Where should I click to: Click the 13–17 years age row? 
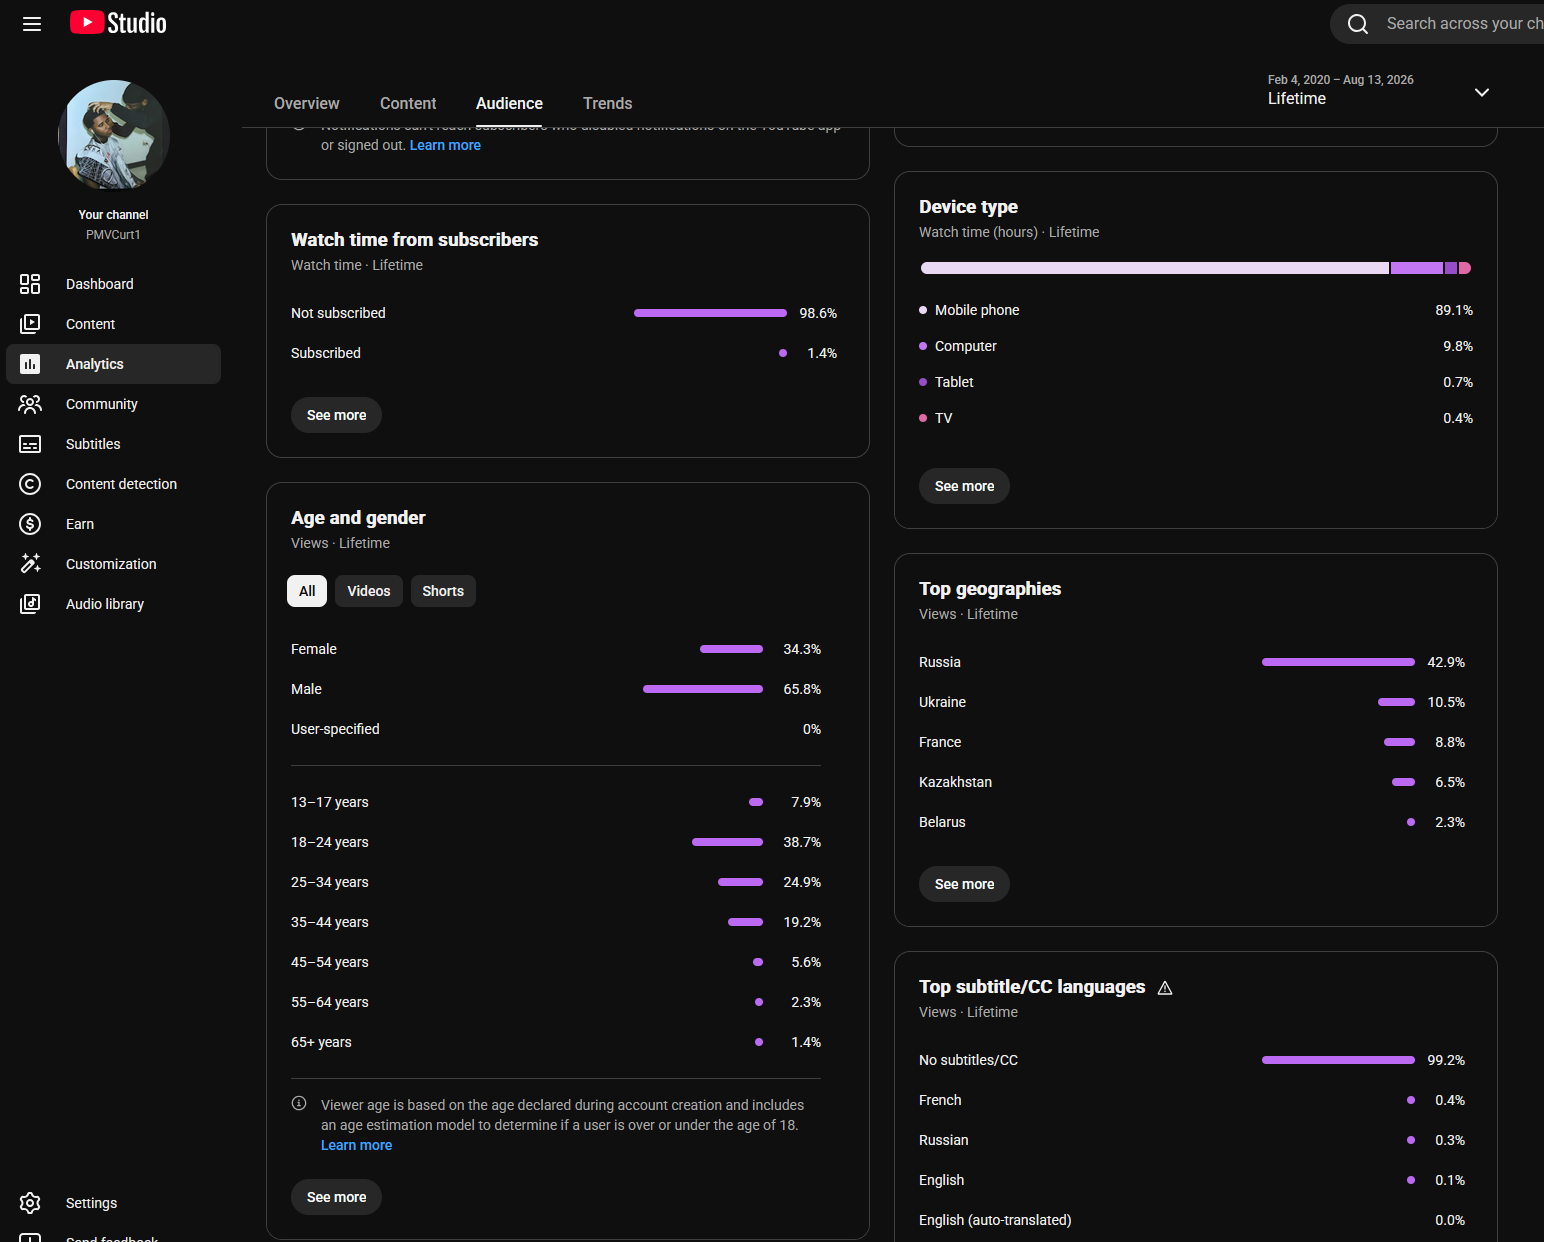556,802
